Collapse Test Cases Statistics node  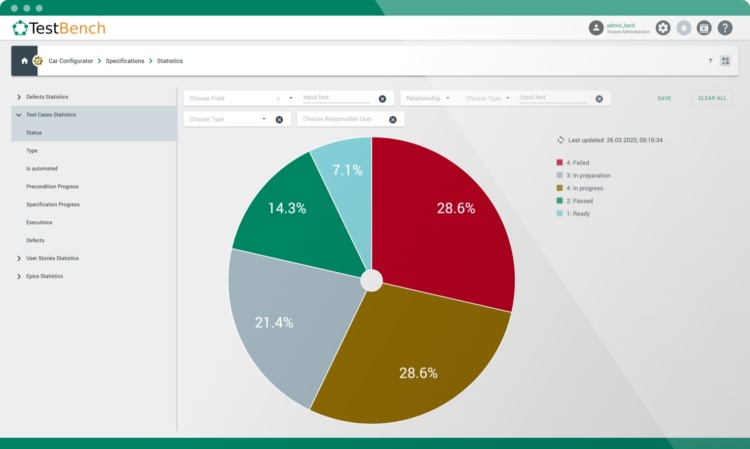pos(19,115)
